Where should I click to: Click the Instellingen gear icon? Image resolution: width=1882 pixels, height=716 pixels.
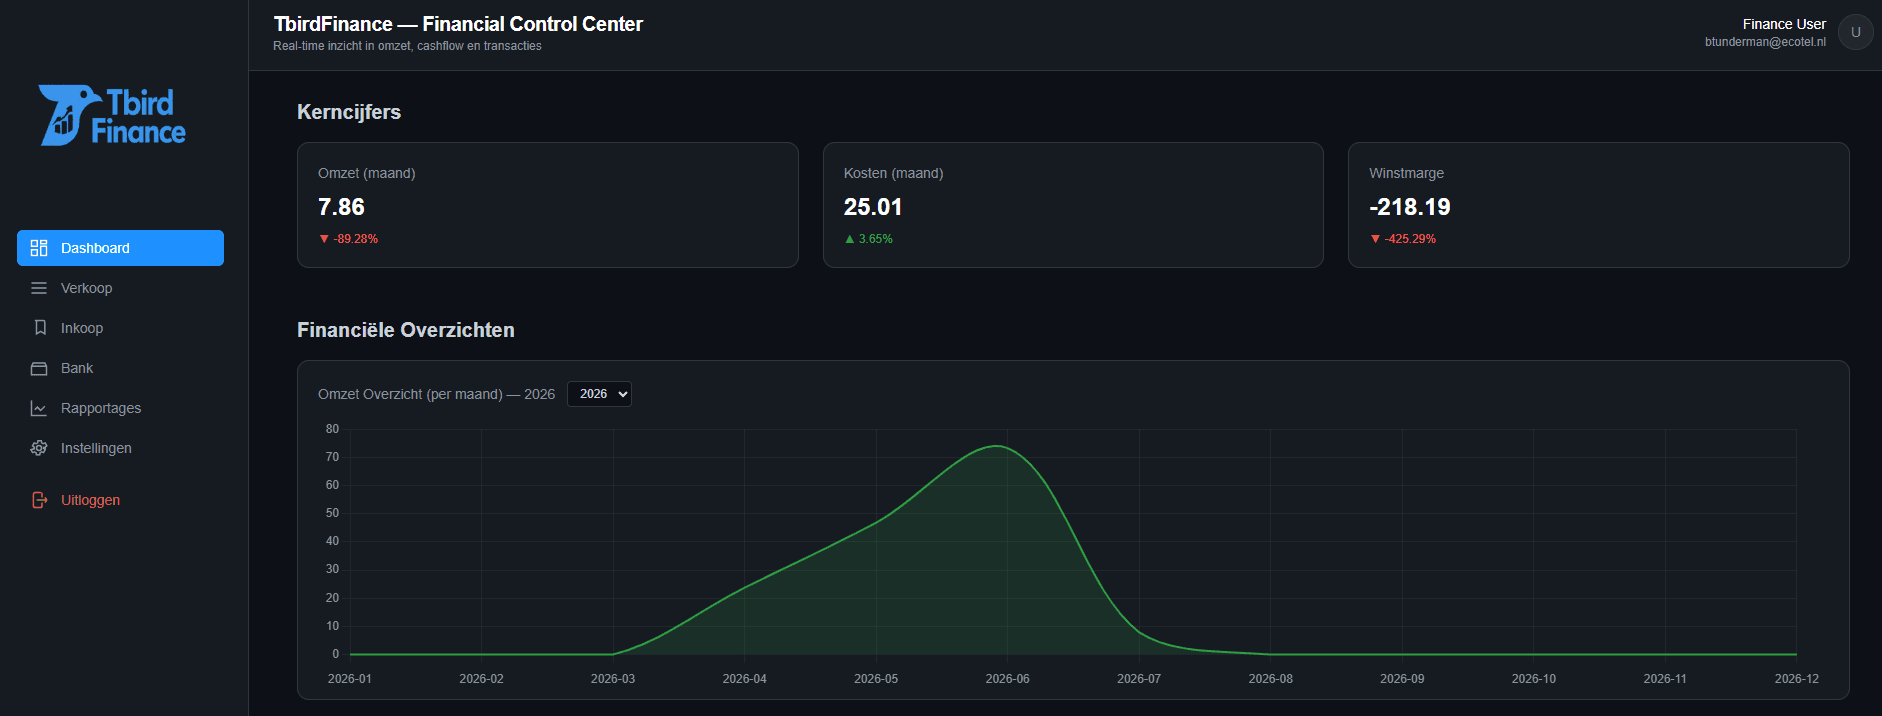tap(39, 448)
